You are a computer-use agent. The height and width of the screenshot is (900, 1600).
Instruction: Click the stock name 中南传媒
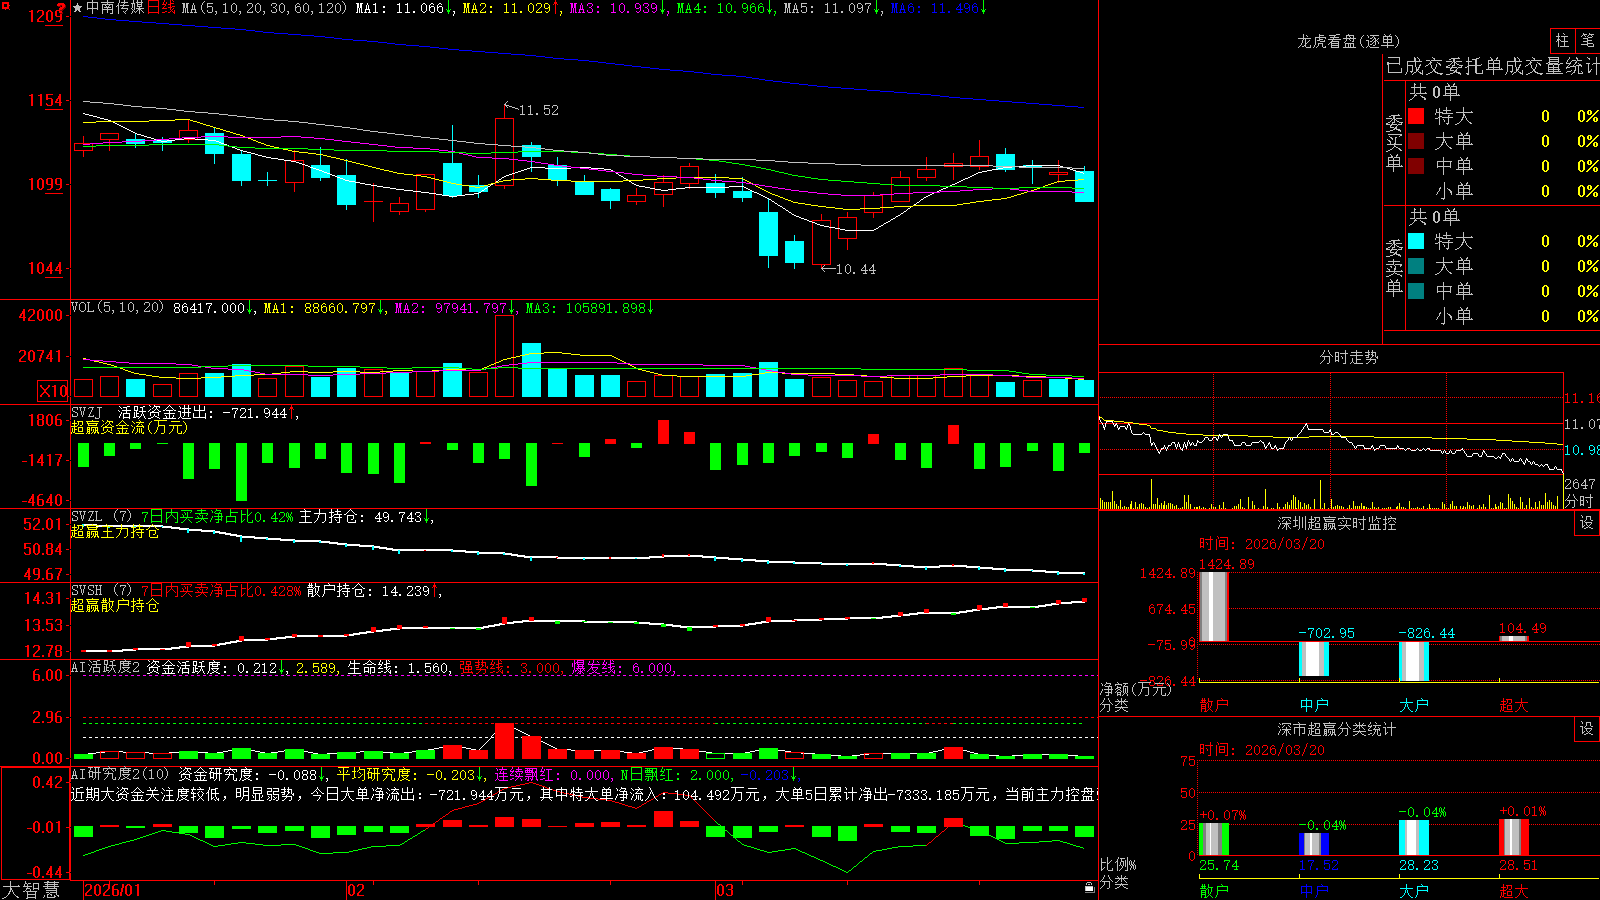point(115,8)
